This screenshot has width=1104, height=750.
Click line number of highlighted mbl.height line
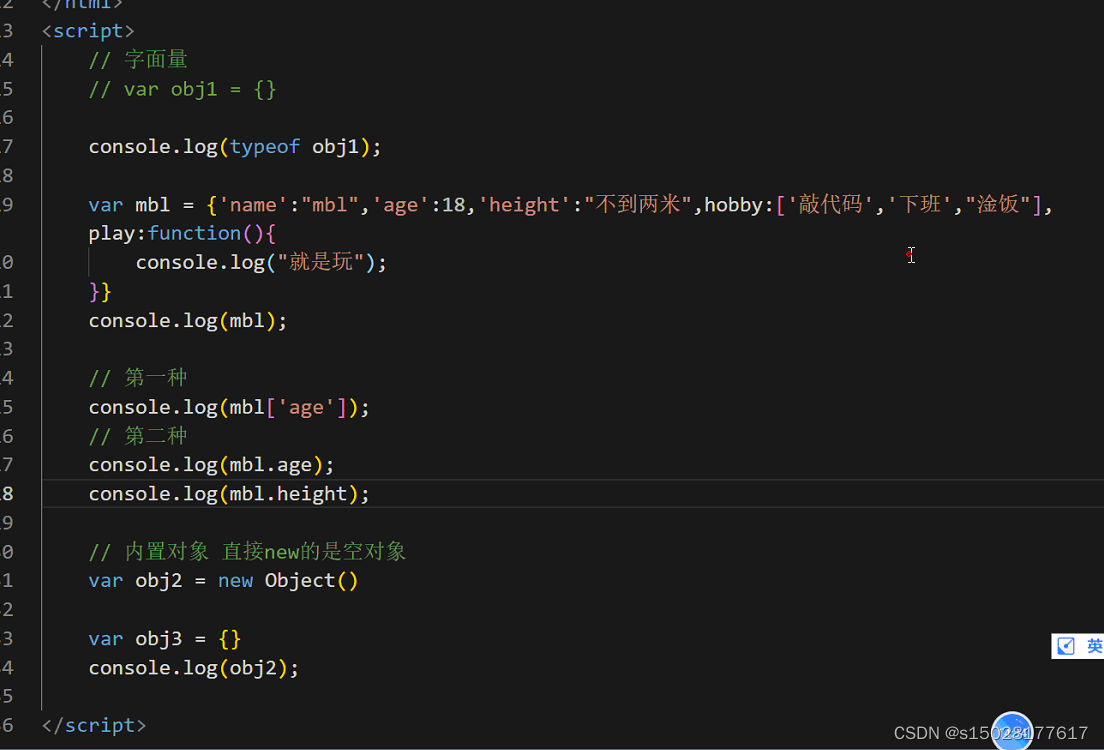click(10, 493)
